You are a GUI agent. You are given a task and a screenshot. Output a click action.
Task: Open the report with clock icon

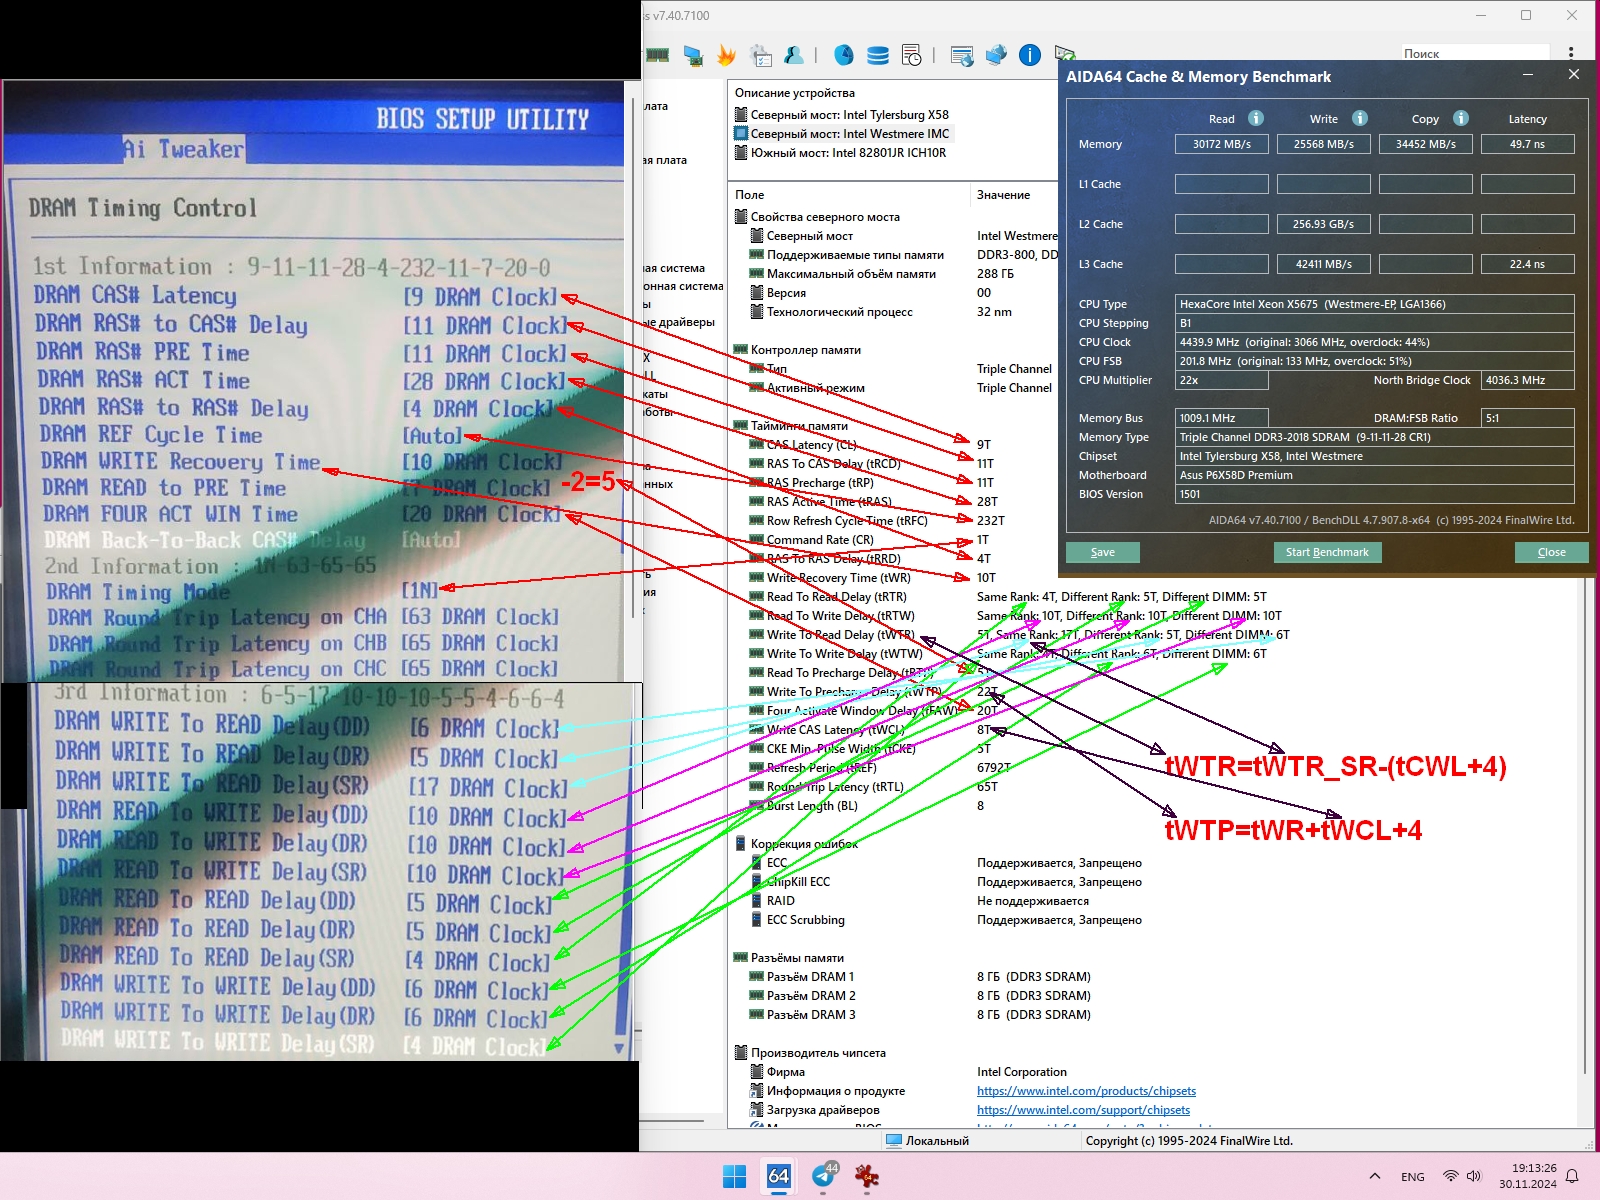(x=912, y=55)
